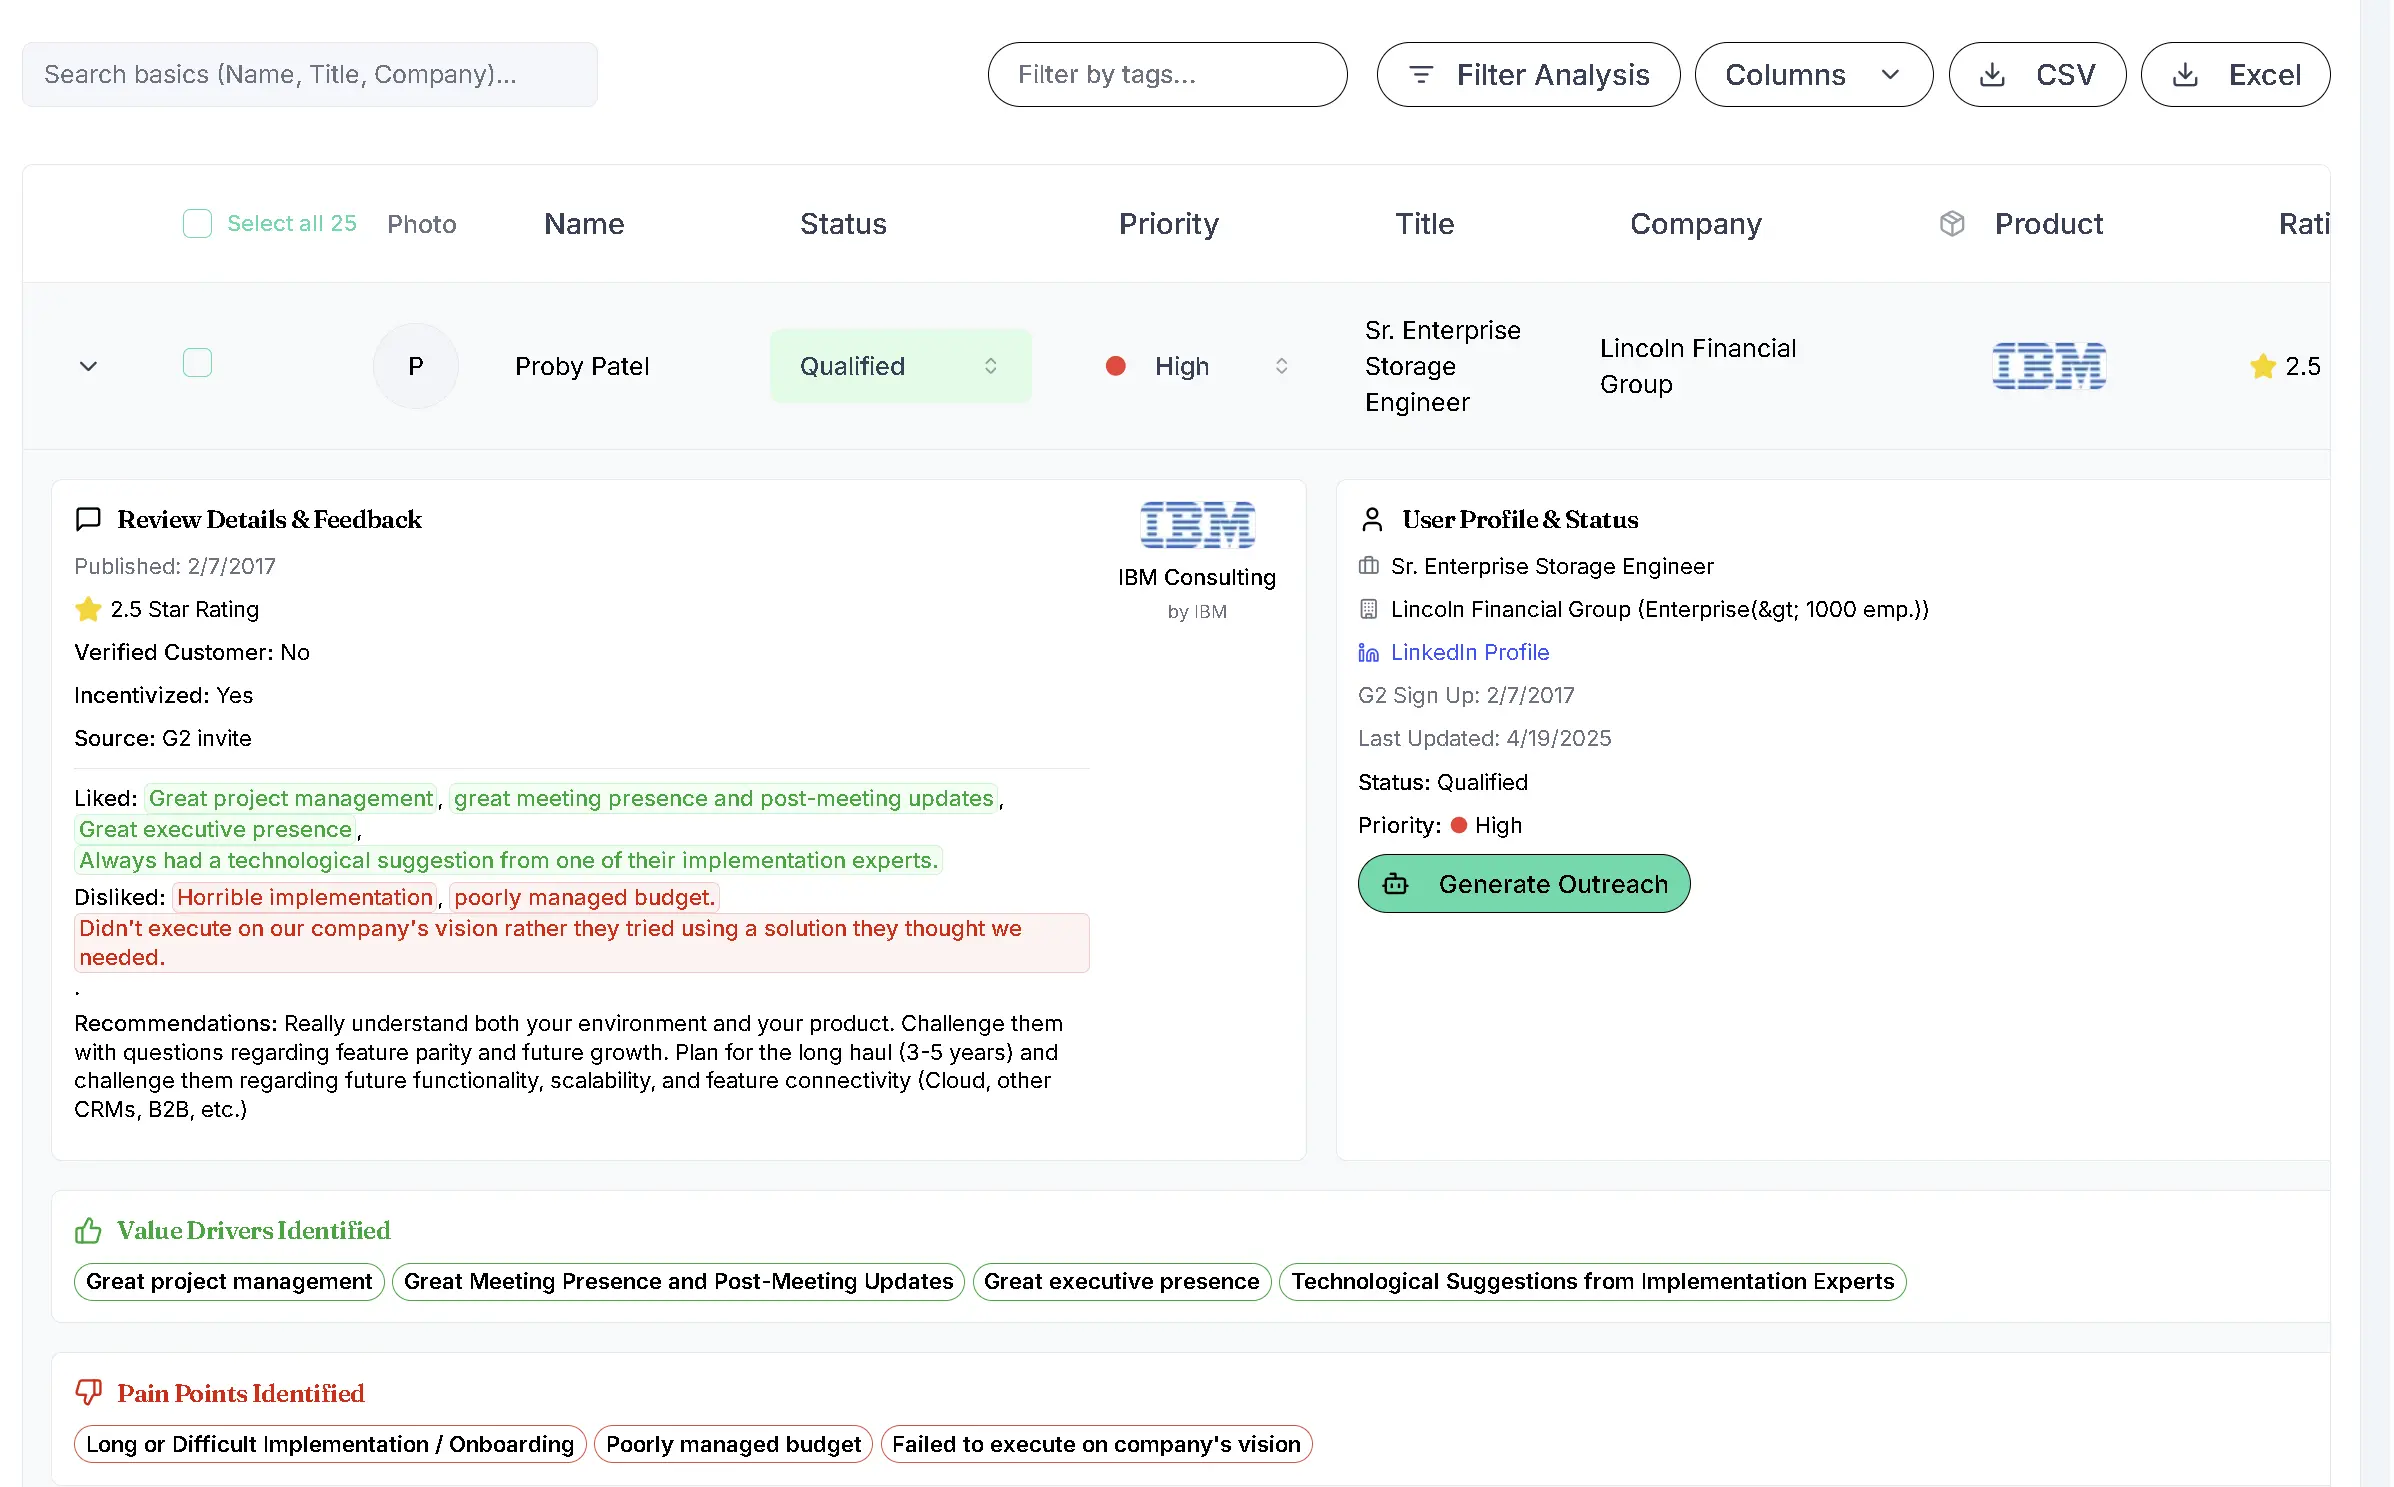Collapse Proby Patel's expanded row
The width and height of the screenshot is (2394, 1487).
[x=88, y=367]
